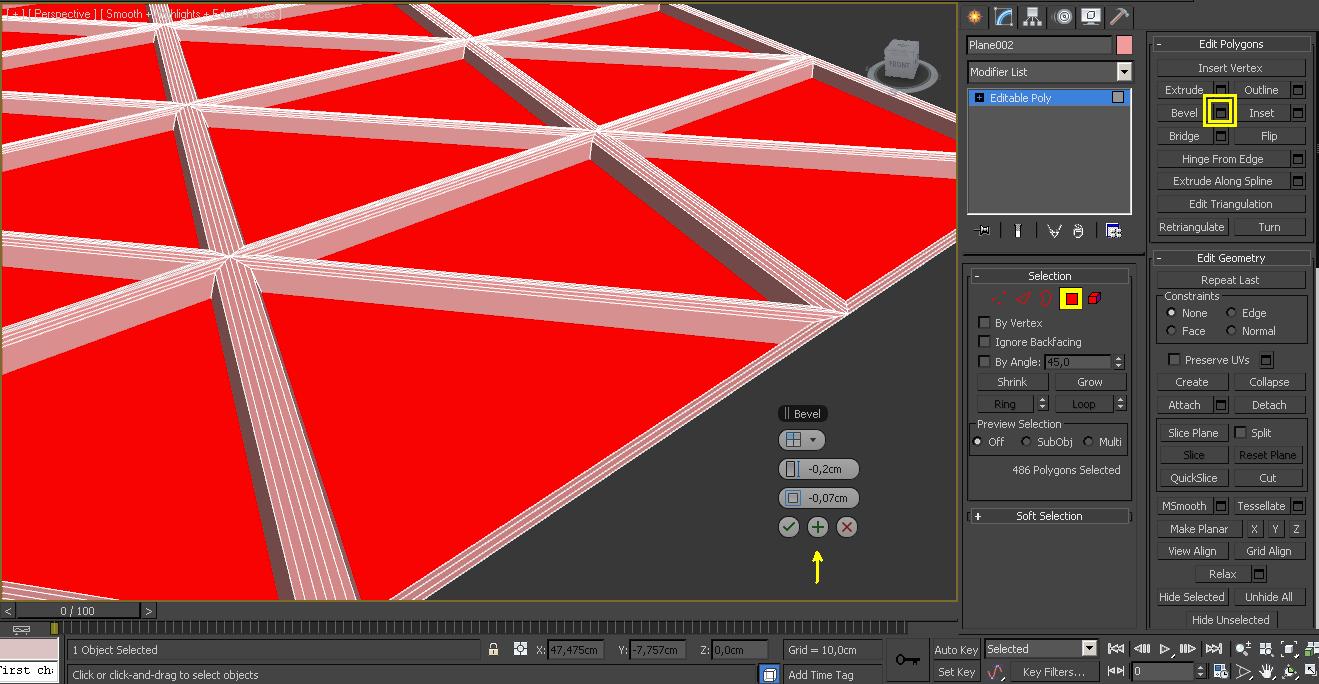Collapse the Selection rollout
Screen dimensions: 1319x684
(x=1049, y=276)
